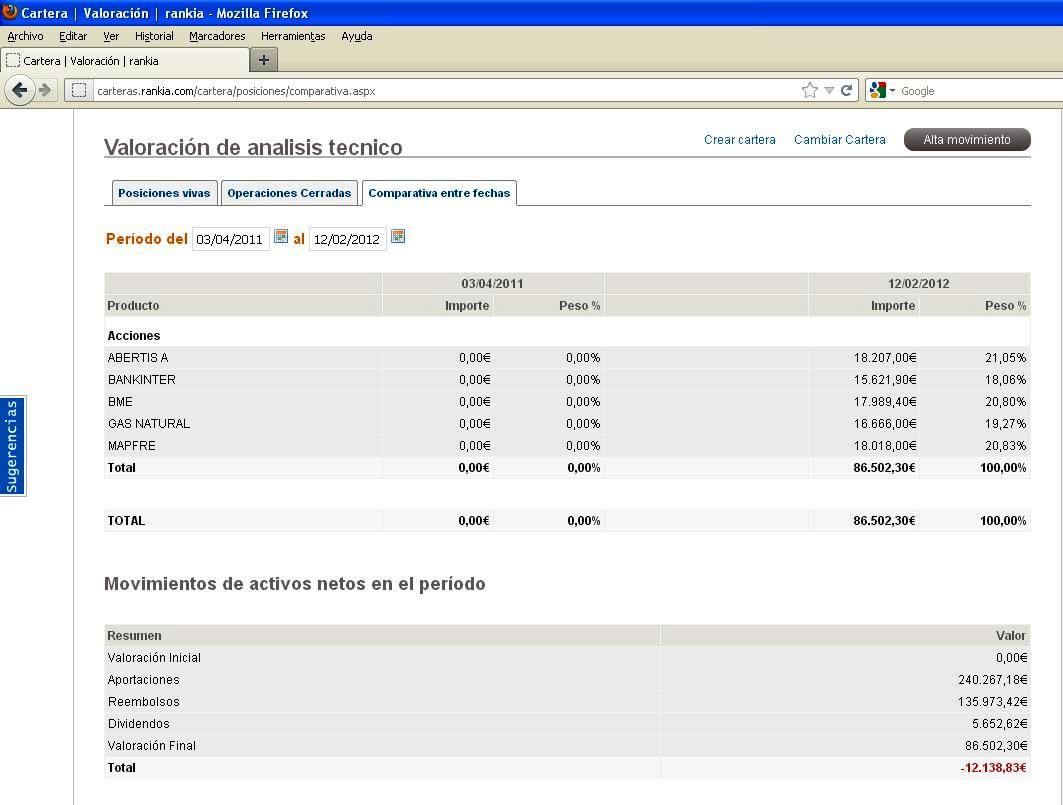Bookmark page with the star icon

[809, 90]
